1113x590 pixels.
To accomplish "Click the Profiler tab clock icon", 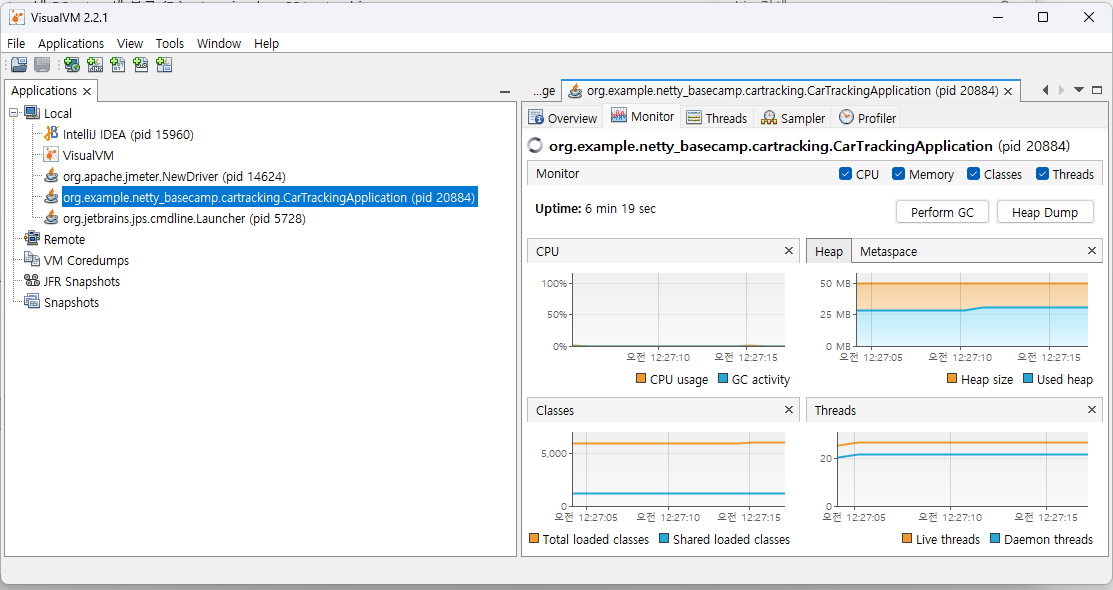I will click(846, 117).
